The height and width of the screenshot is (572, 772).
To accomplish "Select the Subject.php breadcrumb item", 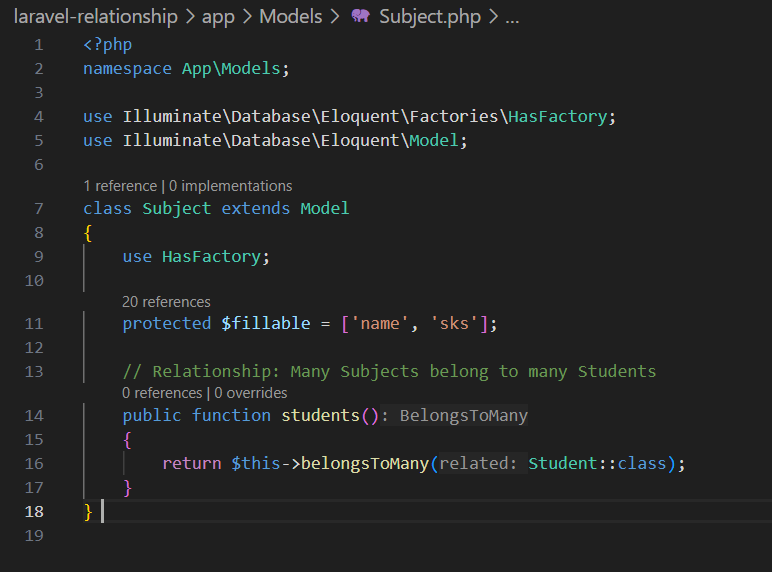I will [429, 17].
